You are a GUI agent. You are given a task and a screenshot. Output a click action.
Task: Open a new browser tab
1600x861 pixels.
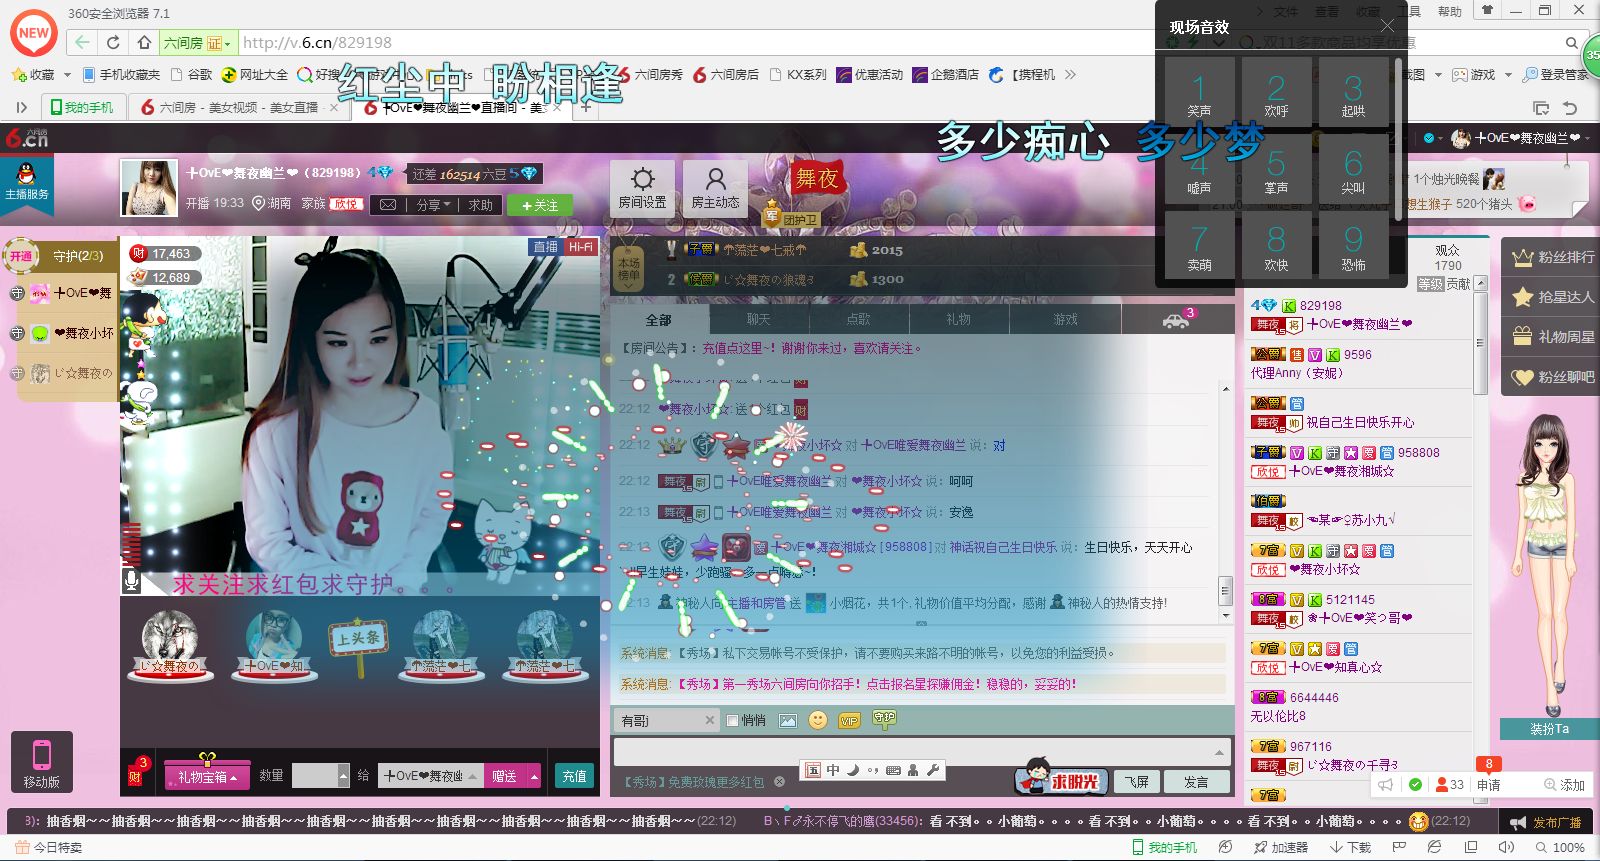coord(586,107)
